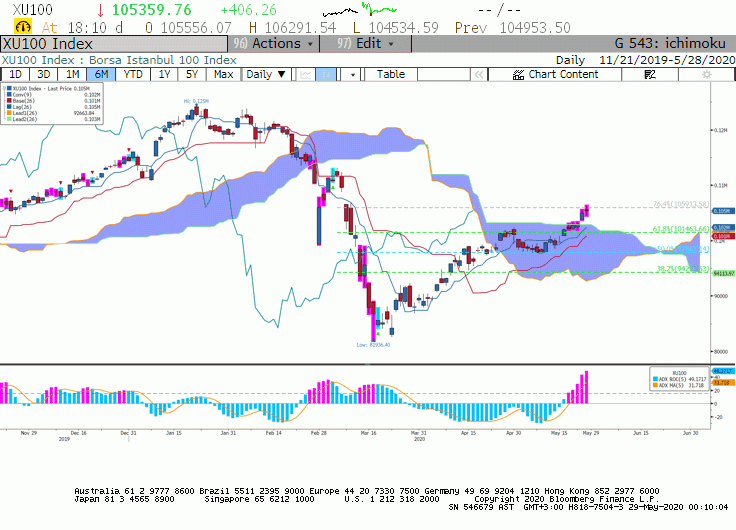Click the 76.4% Fibonacci level label
The width and height of the screenshot is (736, 530).
(x=681, y=204)
